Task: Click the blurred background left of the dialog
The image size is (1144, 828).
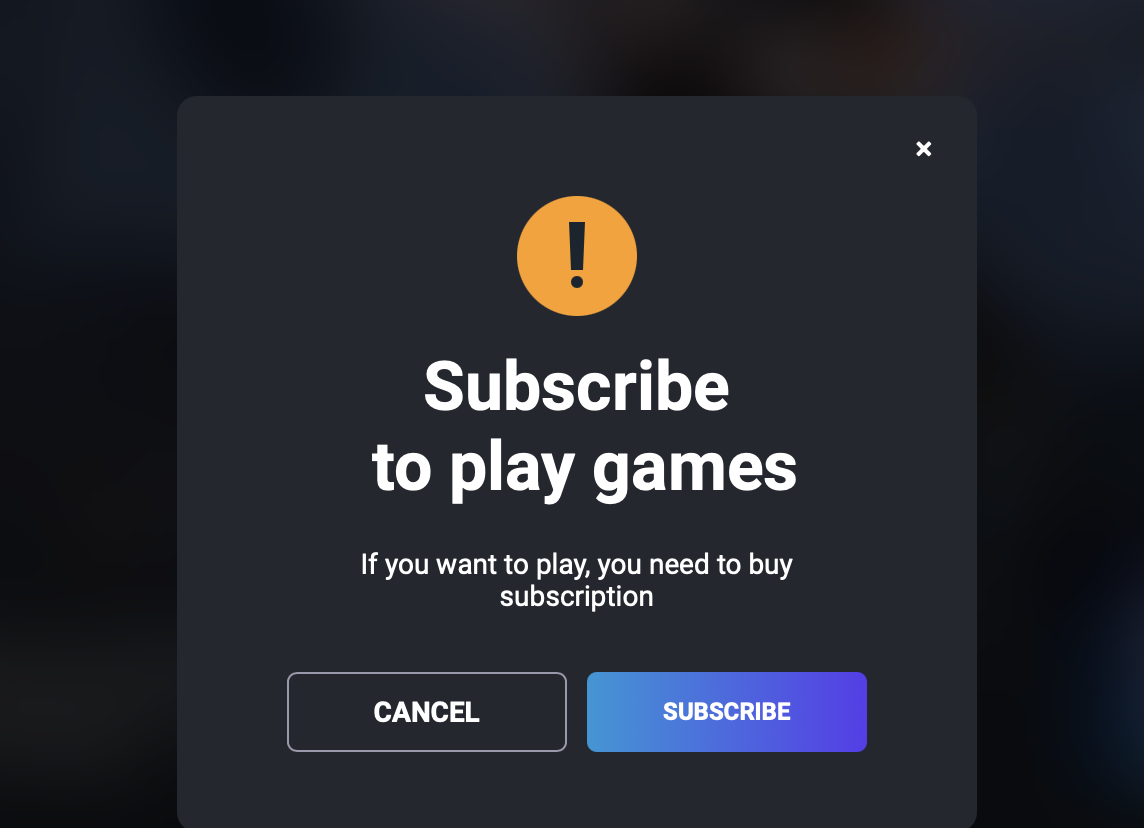Action: click(x=88, y=438)
